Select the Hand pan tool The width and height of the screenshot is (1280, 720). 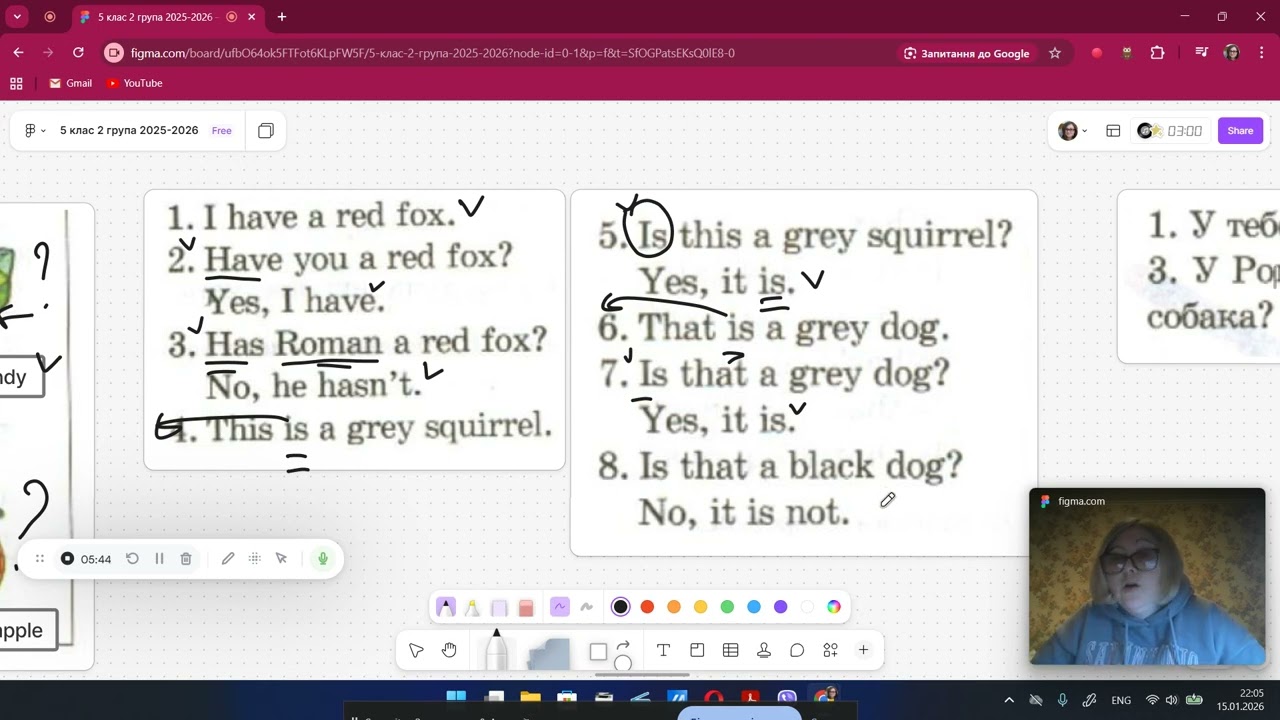pos(449,651)
